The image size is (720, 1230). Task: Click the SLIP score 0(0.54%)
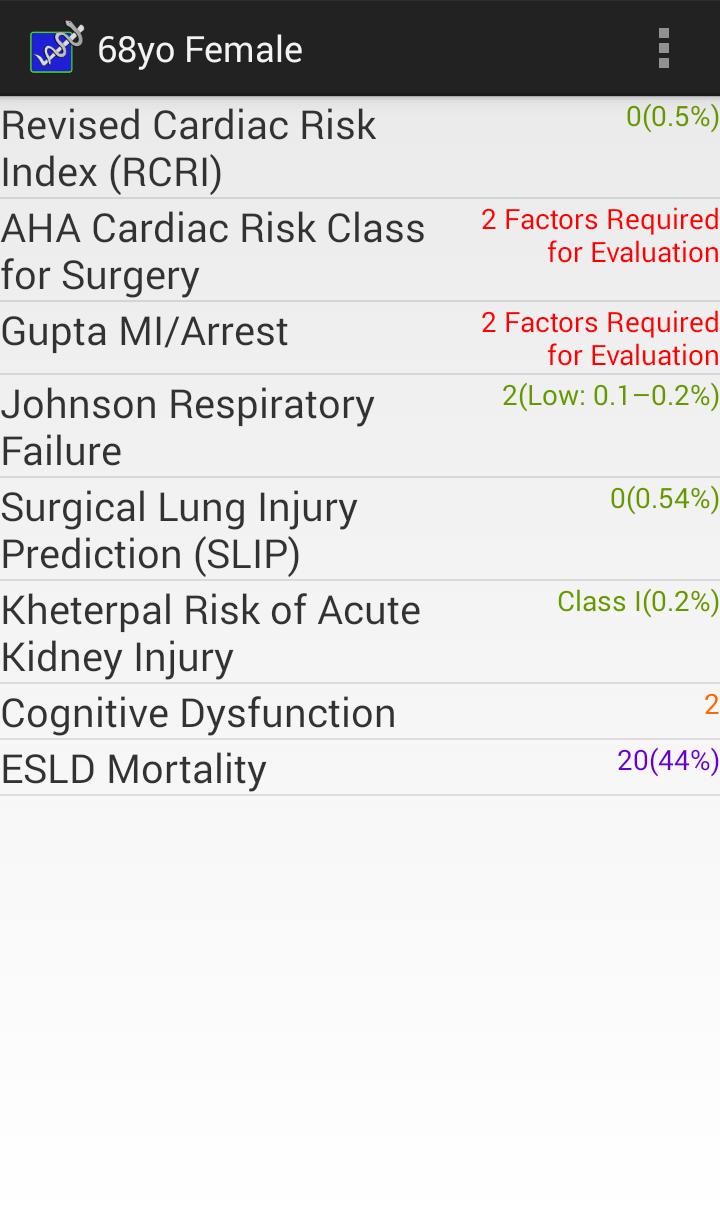664,499
